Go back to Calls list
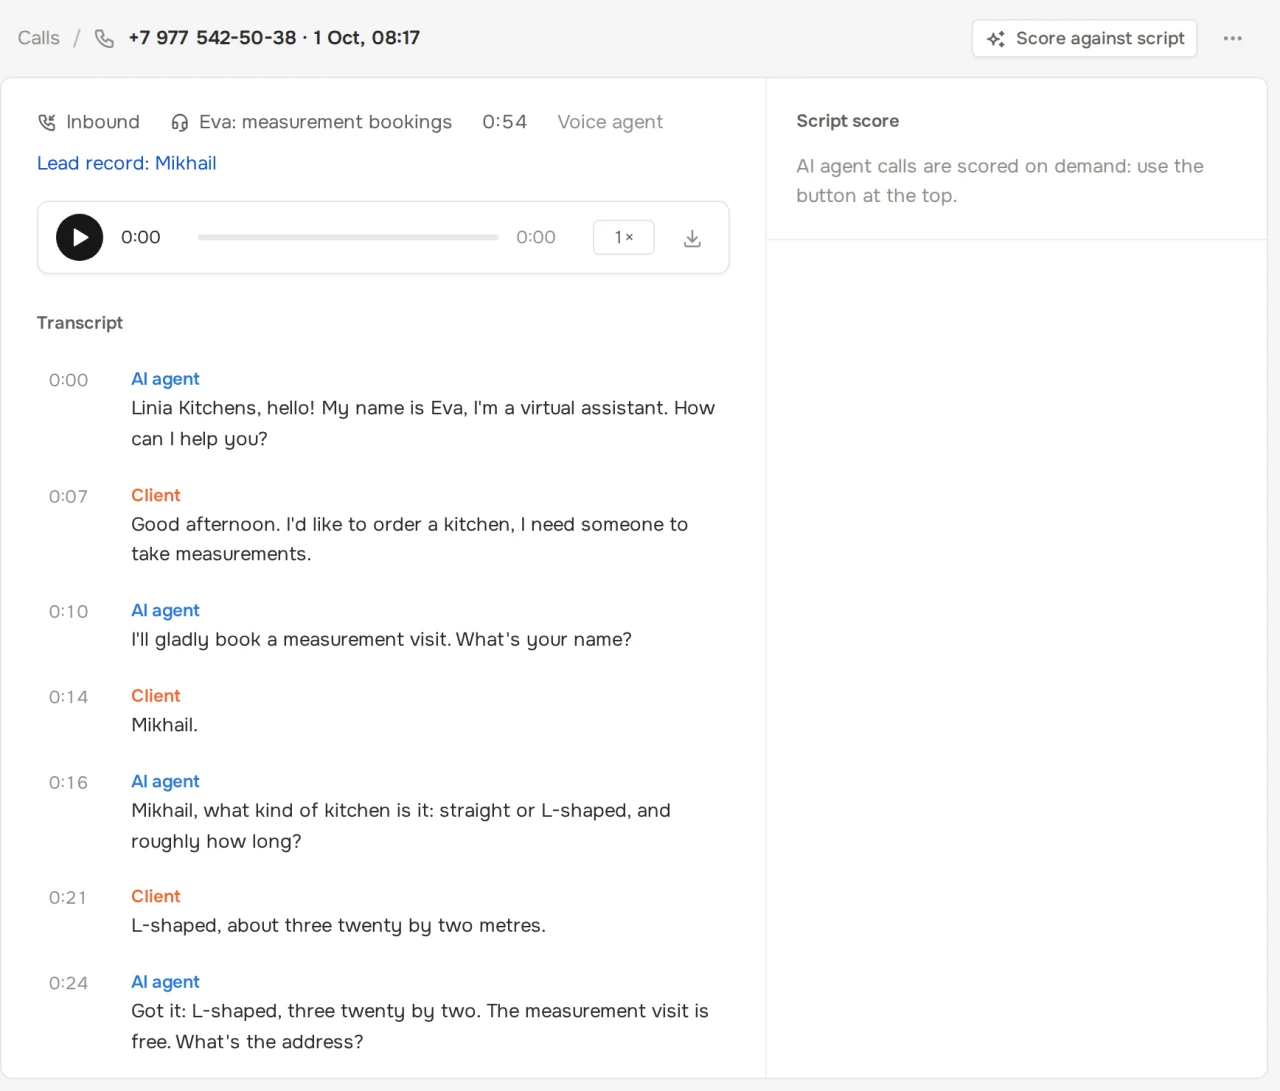This screenshot has height=1091, width=1280. [x=39, y=38]
